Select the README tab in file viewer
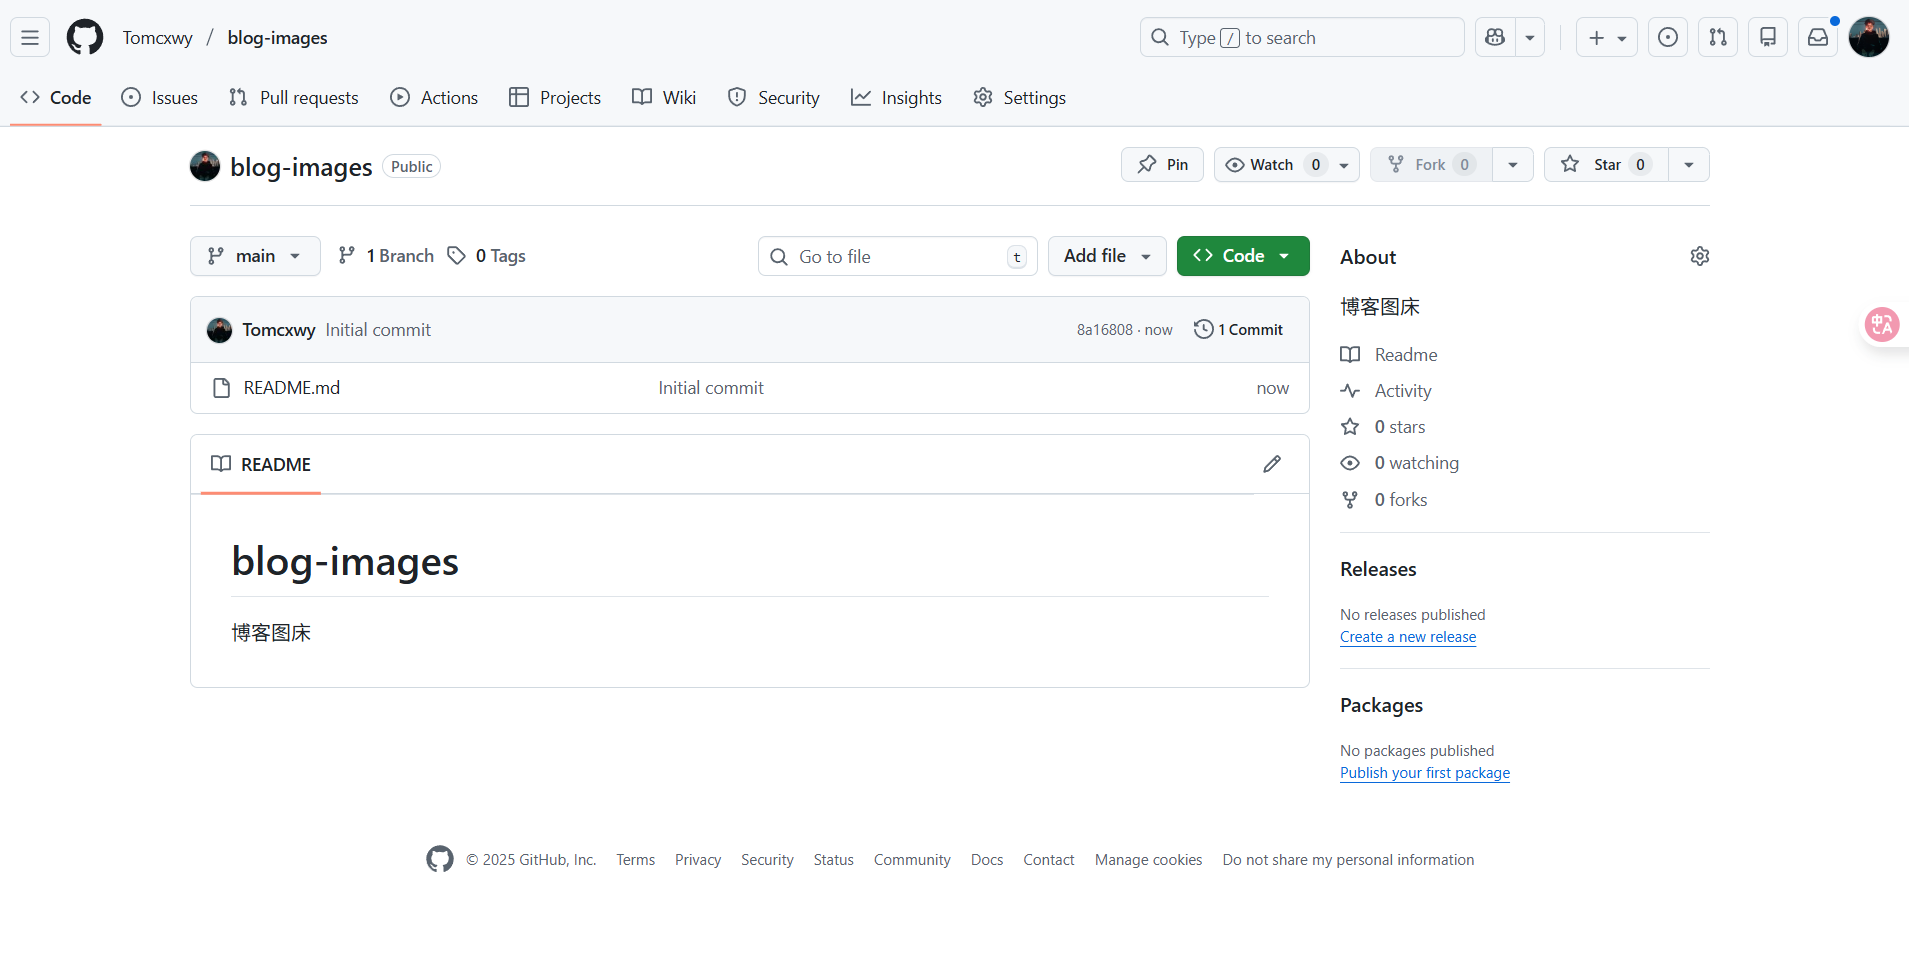The image size is (1909, 967). click(261, 464)
